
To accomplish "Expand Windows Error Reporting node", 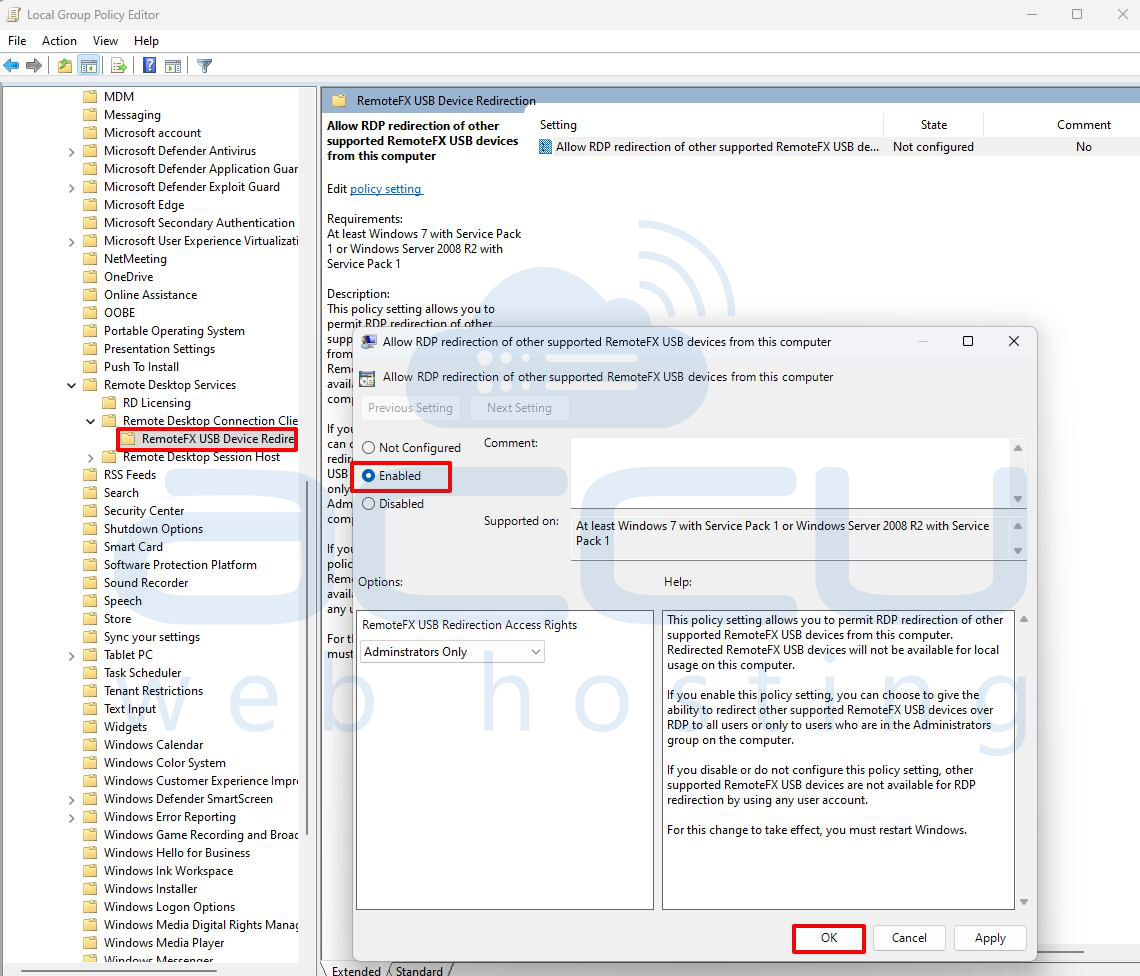I will (x=71, y=817).
